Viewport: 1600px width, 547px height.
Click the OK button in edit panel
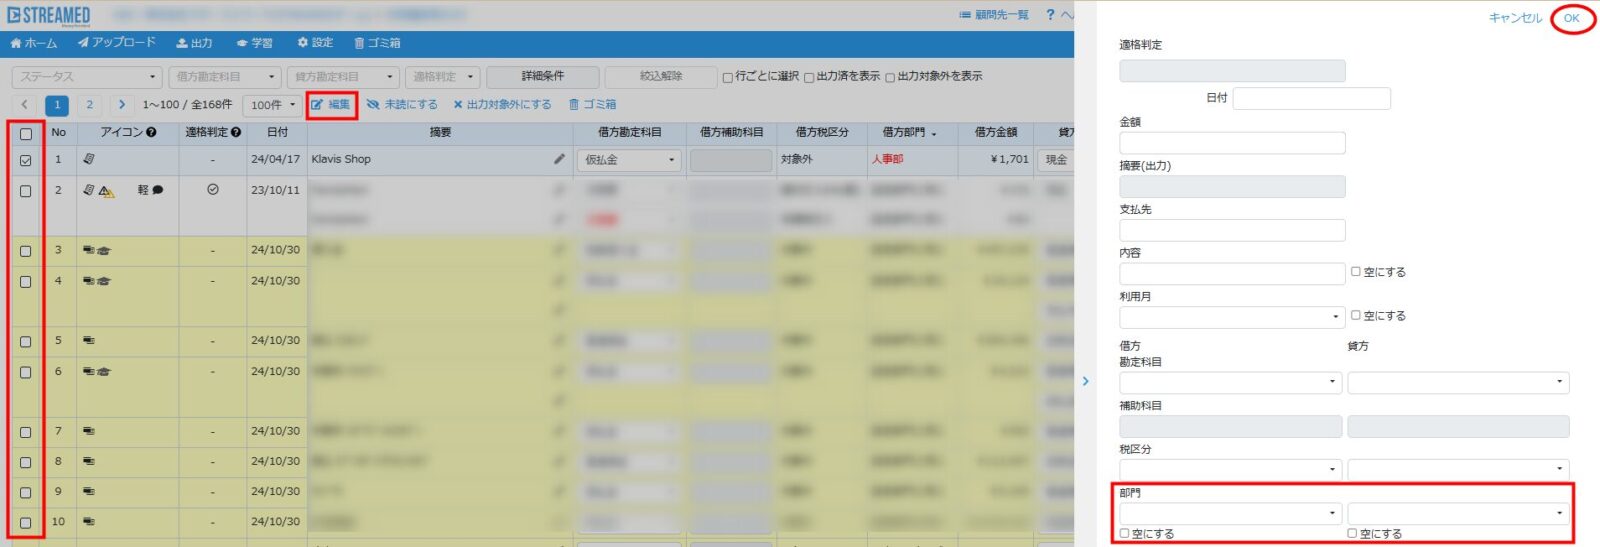(x=1572, y=18)
